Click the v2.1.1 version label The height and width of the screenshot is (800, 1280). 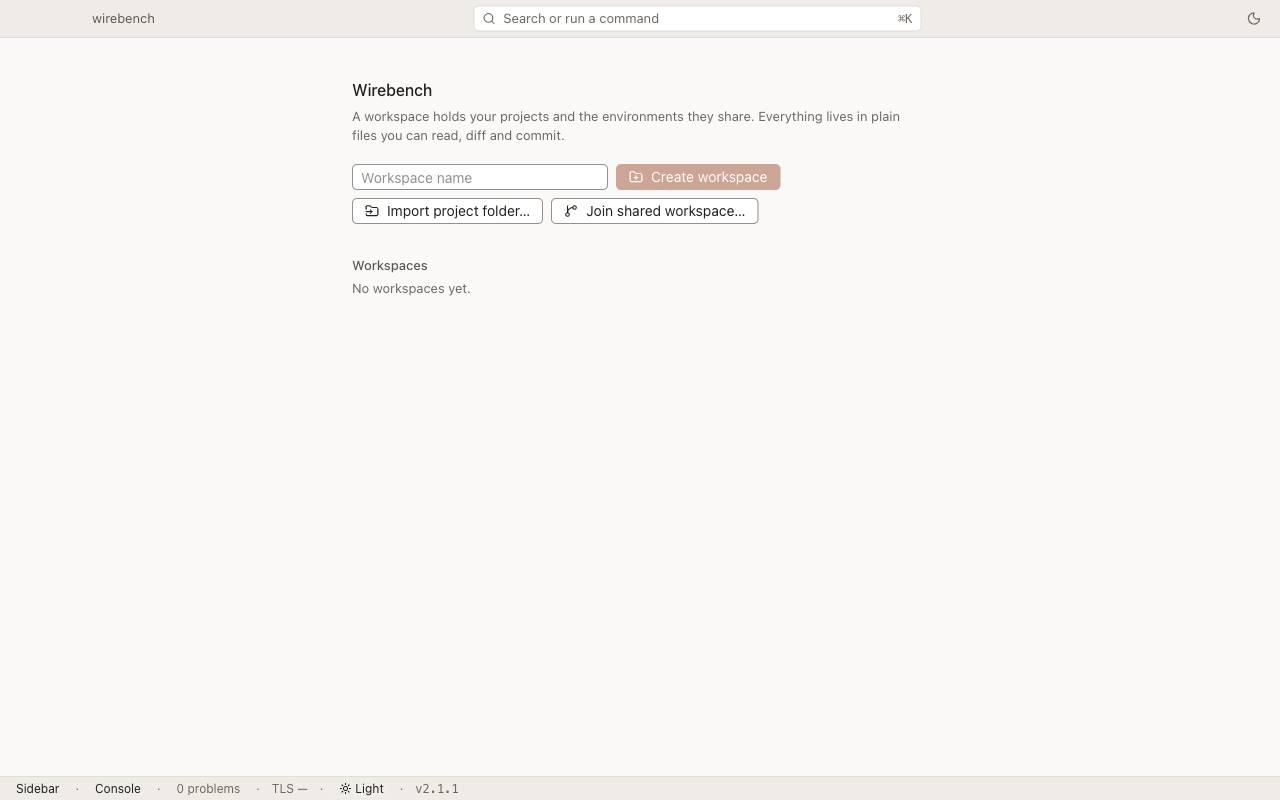pyautogui.click(x=437, y=788)
